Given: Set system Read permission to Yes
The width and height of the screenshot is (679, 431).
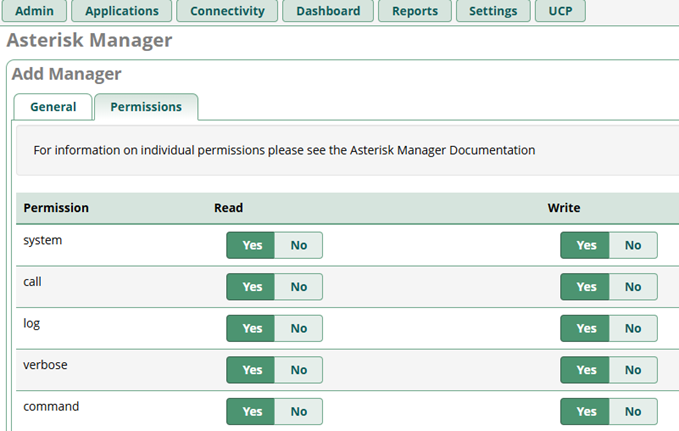Looking at the screenshot, I should coord(251,245).
